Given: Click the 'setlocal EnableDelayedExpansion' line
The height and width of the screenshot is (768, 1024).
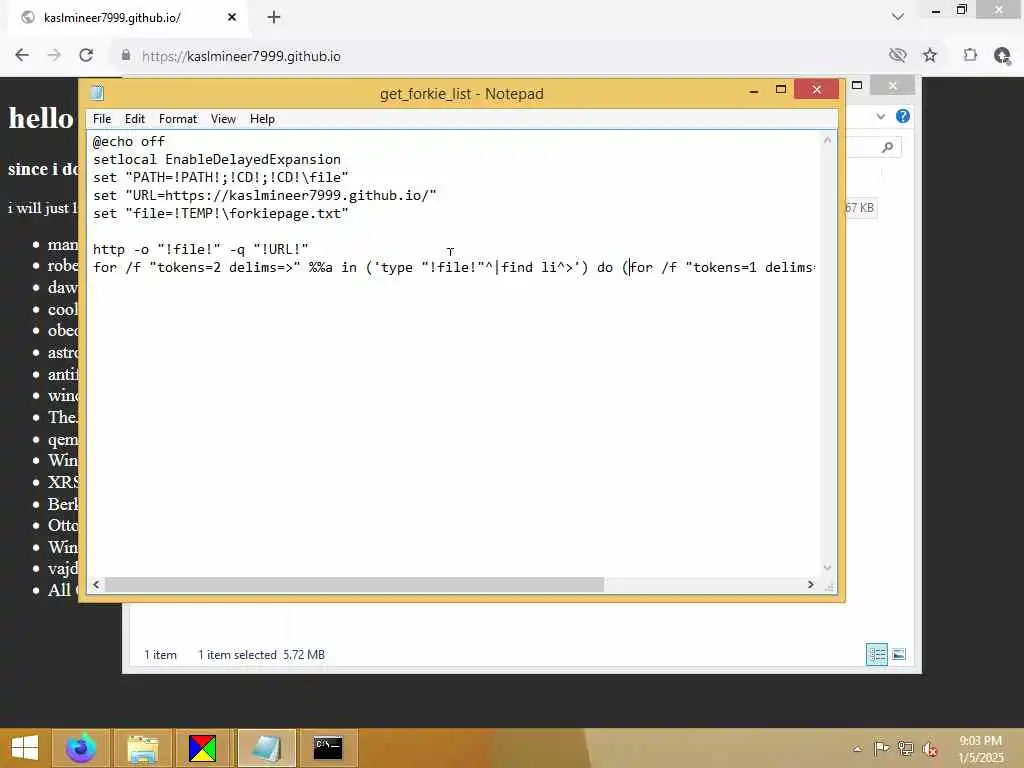Looking at the screenshot, I should click(217, 159).
